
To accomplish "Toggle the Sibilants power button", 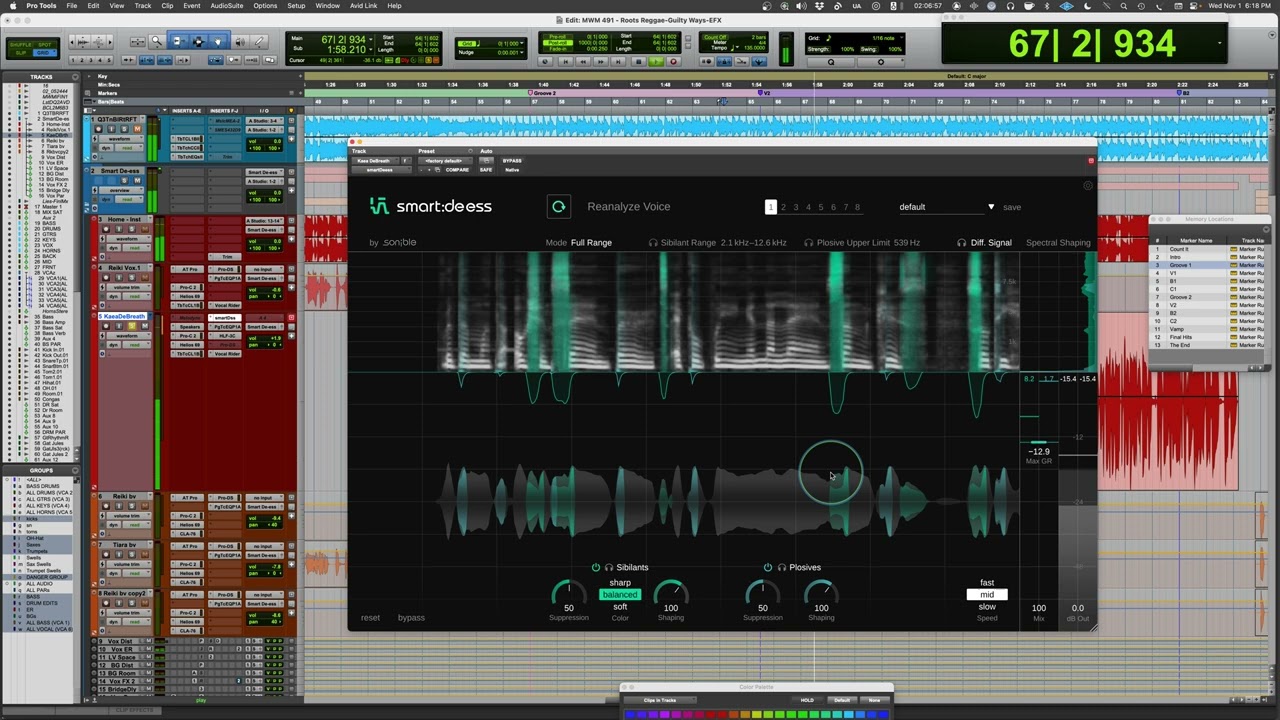I will click(x=596, y=568).
